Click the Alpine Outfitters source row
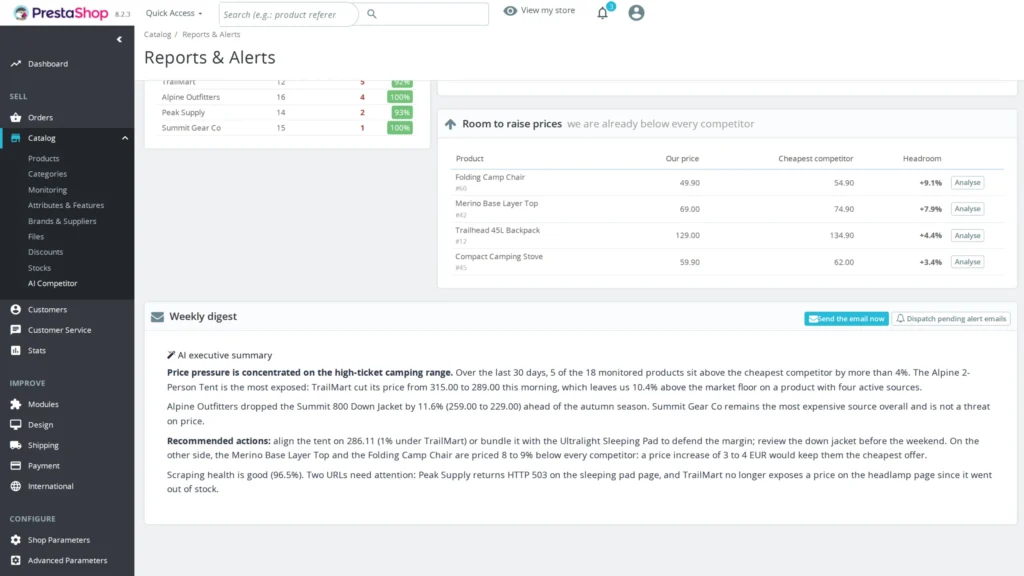Image resolution: width=1024 pixels, height=576 pixels. coord(287,97)
